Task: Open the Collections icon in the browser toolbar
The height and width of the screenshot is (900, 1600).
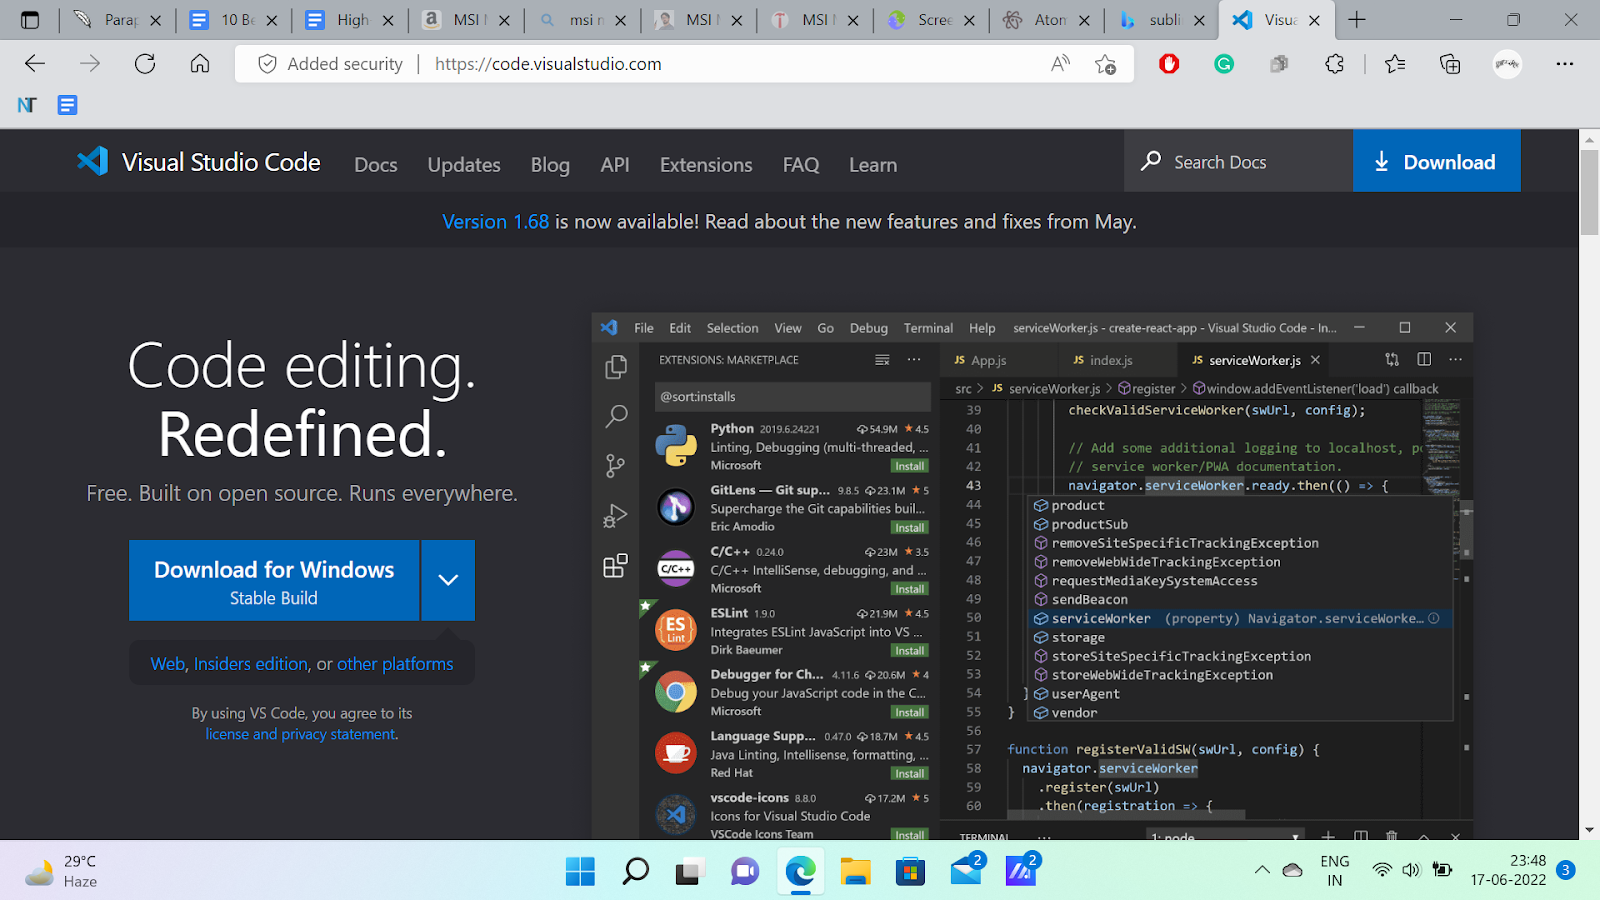Action: [1450, 64]
